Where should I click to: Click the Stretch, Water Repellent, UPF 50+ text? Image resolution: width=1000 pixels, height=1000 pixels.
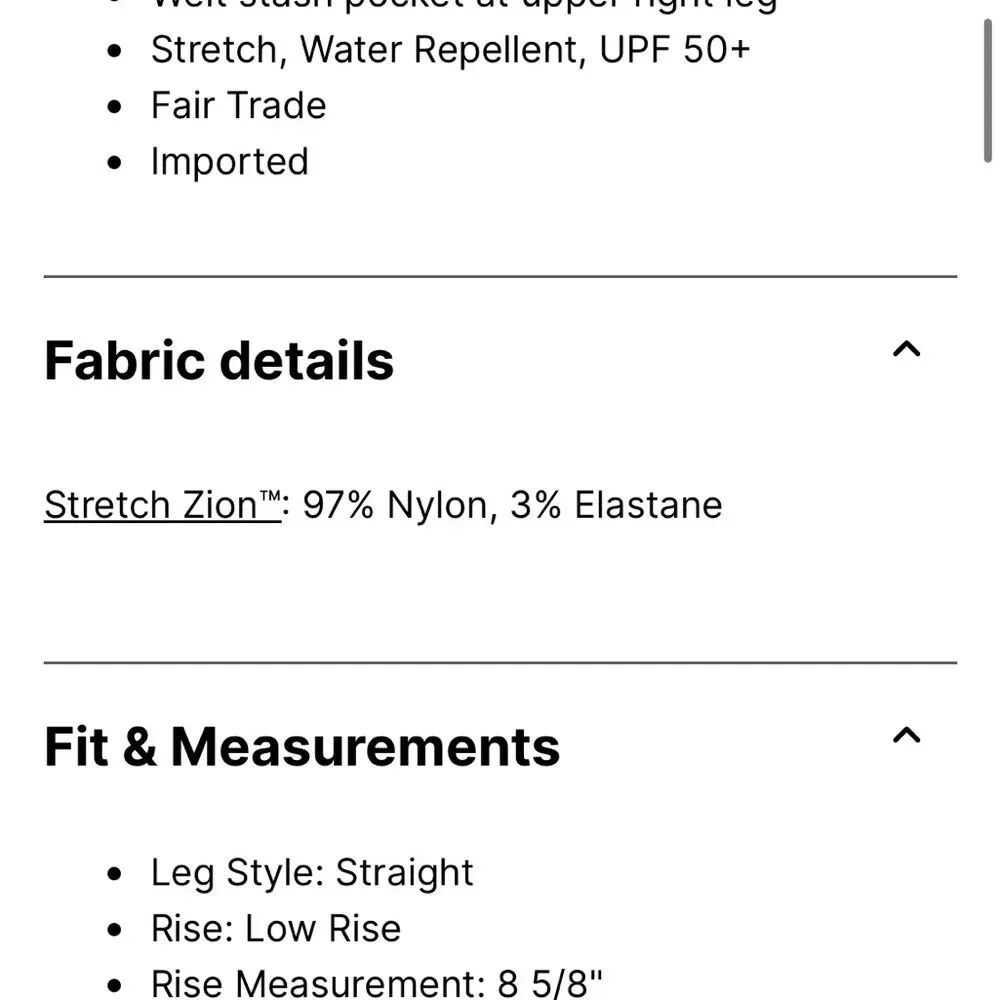click(451, 49)
